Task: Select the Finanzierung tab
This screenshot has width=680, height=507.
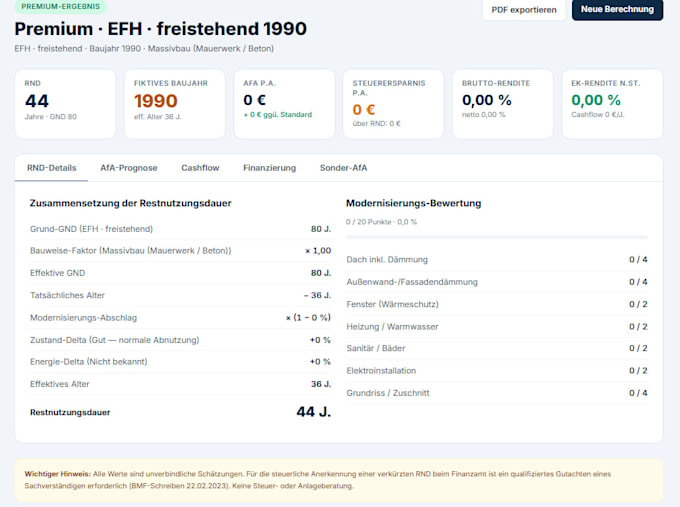Action: 269,168
